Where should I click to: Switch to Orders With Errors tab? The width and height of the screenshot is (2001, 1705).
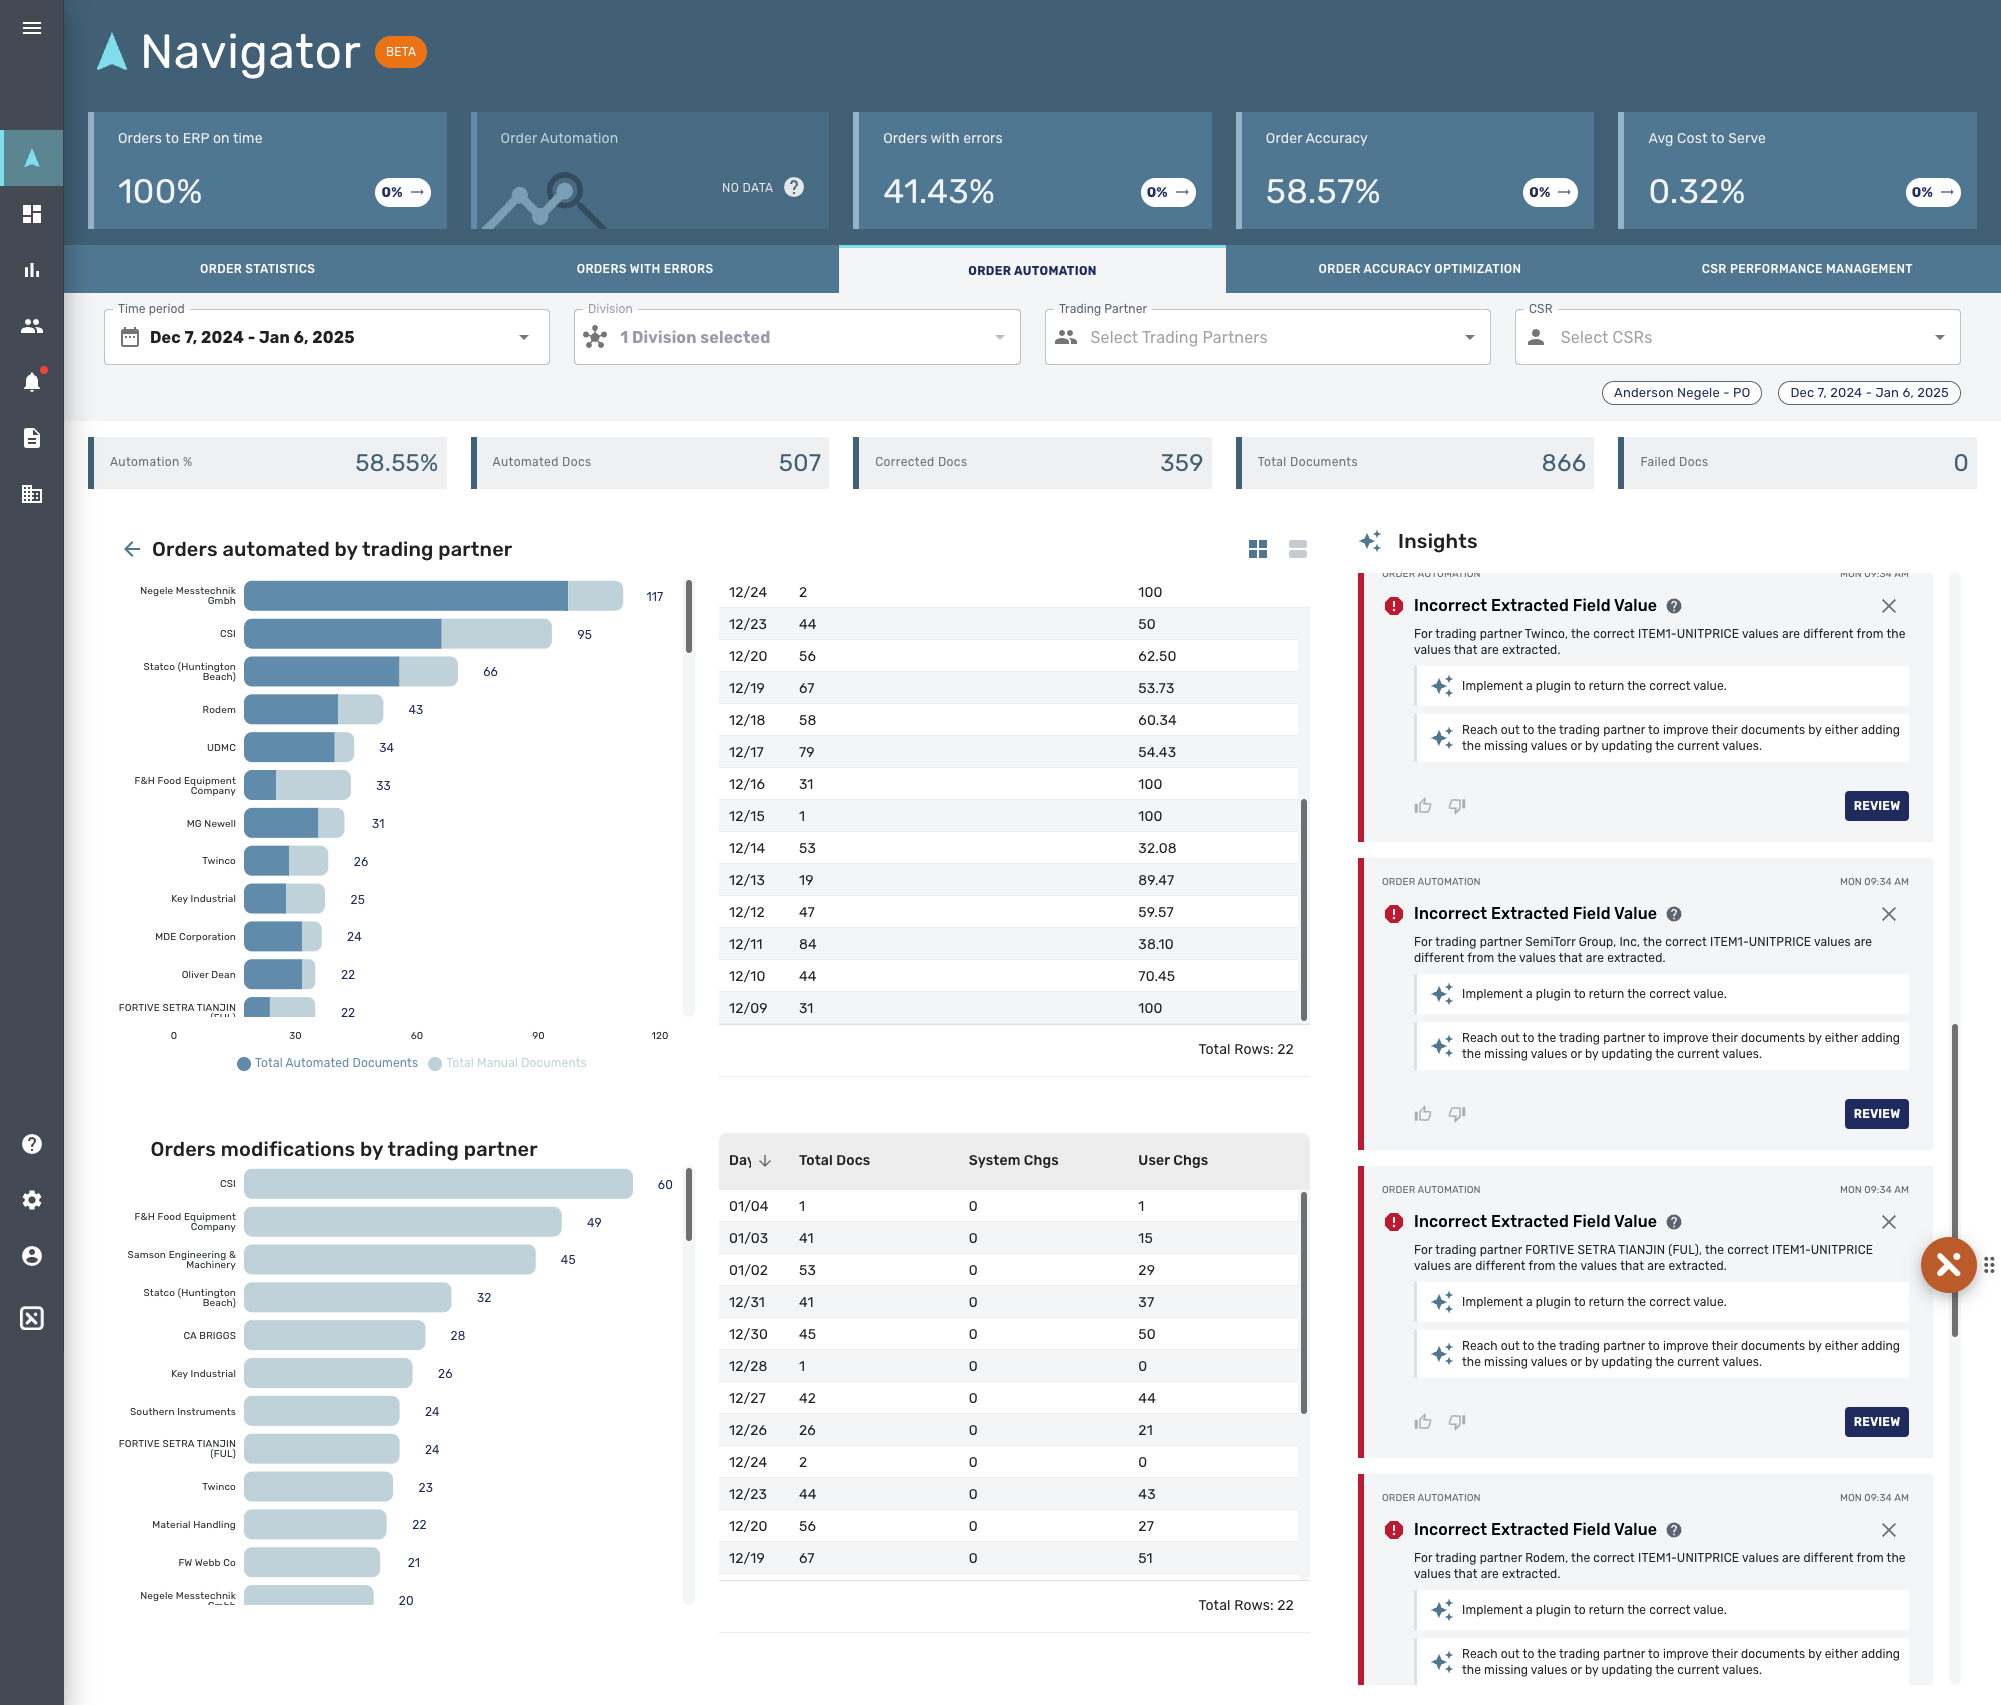click(x=645, y=269)
